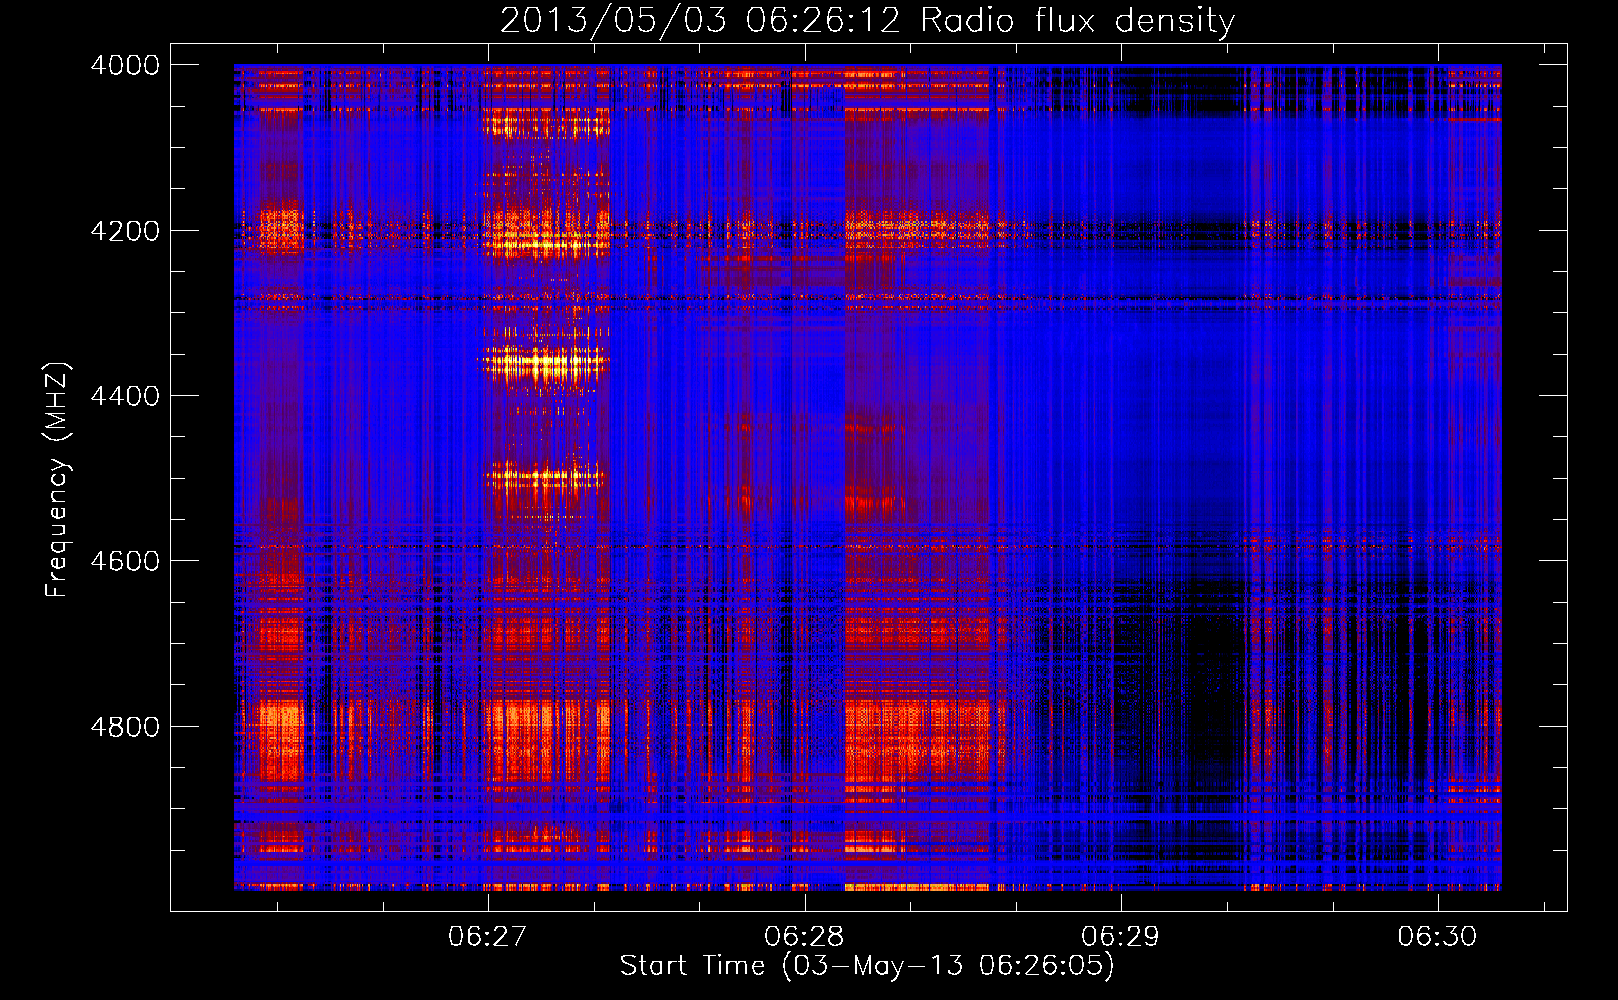Select the 4600 frequency axis label
This screenshot has height=1000, width=1618.
tap(125, 561)
